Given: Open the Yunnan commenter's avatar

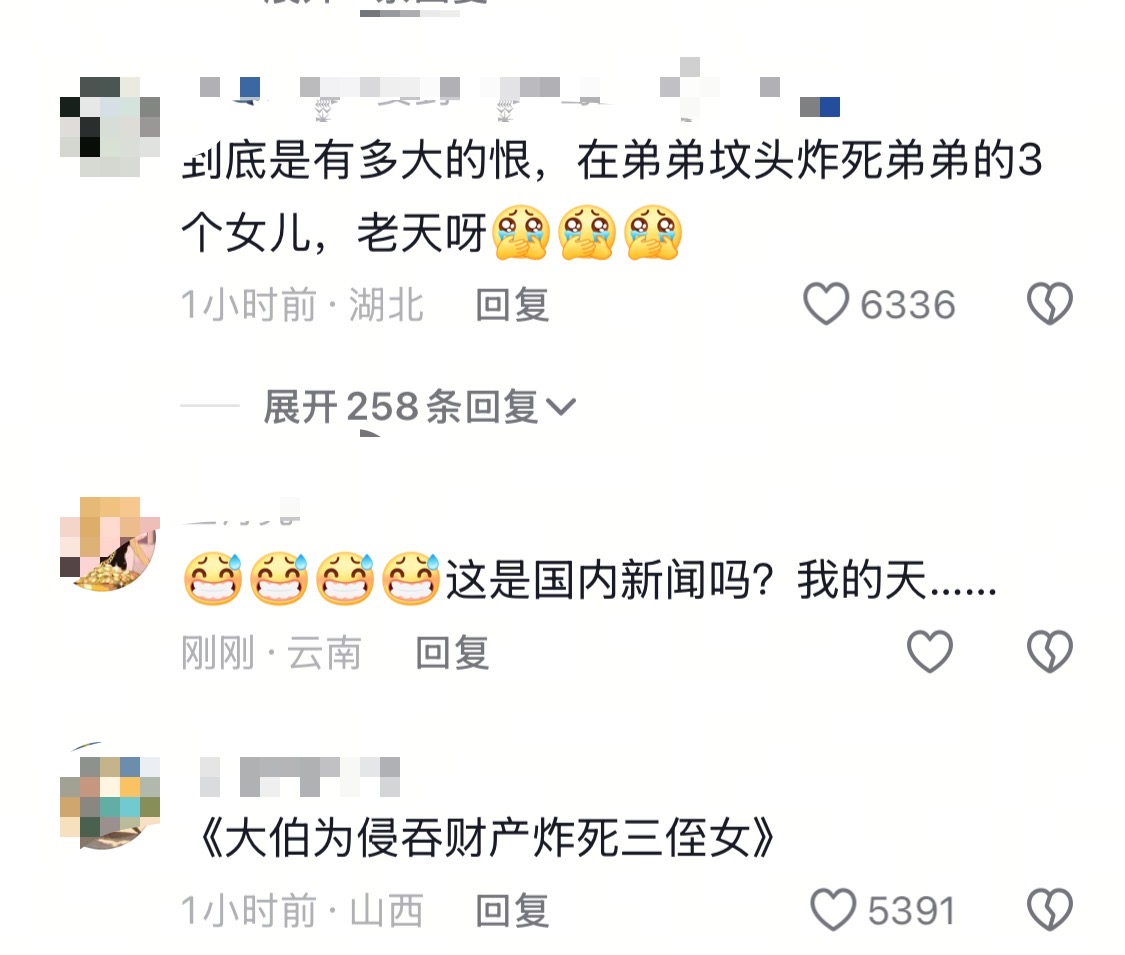Looking at the screenshot, I should 110,544.
